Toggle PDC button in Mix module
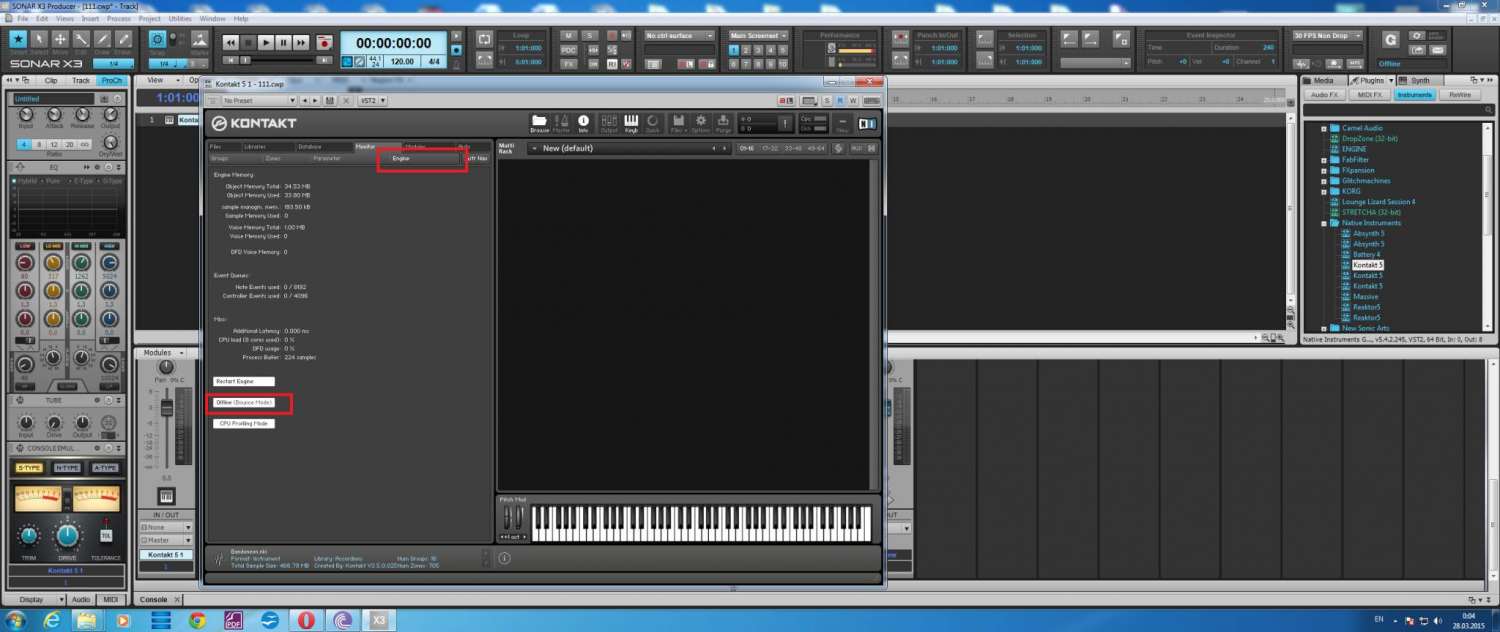Image resolution: width=1500 pixels, height=632 pixels. coord(568,50)
